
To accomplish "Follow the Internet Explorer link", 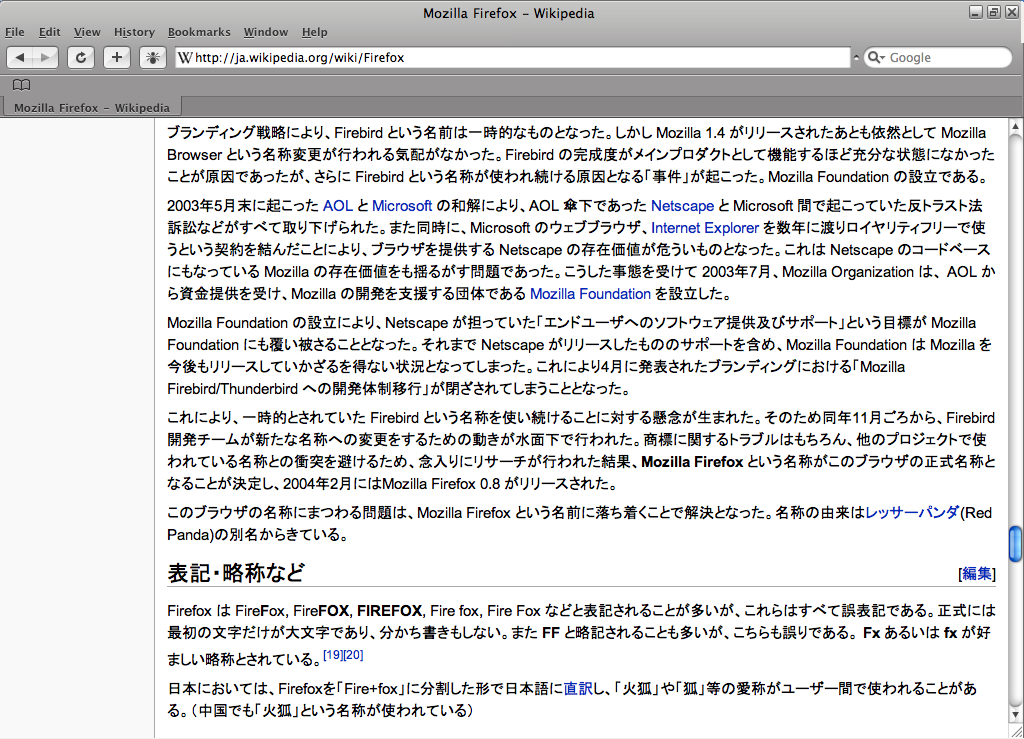I will (704, 228).
